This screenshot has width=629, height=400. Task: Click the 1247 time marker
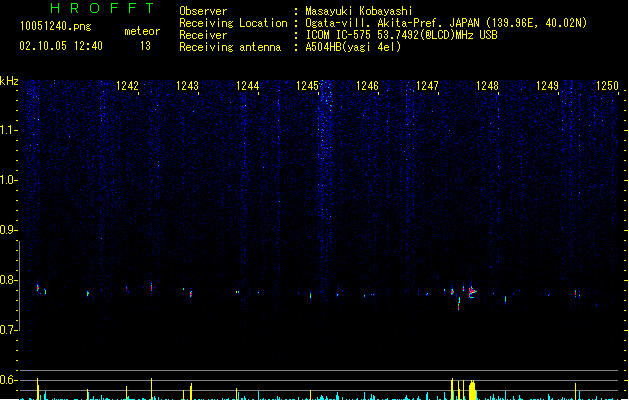point(427,86)
